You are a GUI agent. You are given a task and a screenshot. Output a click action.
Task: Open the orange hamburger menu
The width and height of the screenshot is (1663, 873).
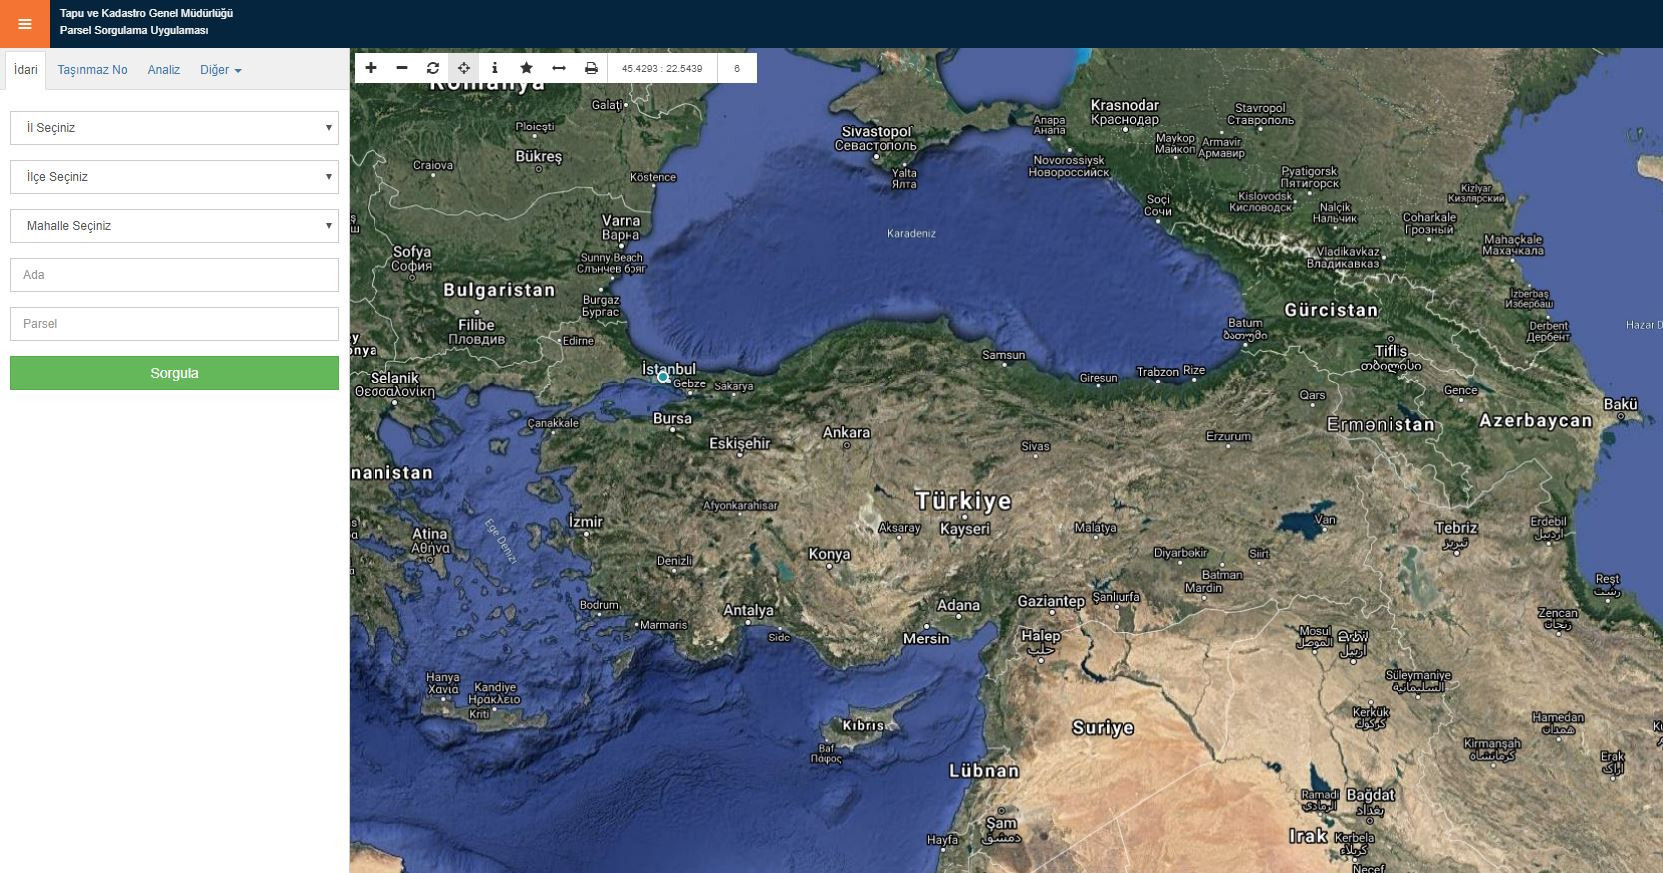24,24
